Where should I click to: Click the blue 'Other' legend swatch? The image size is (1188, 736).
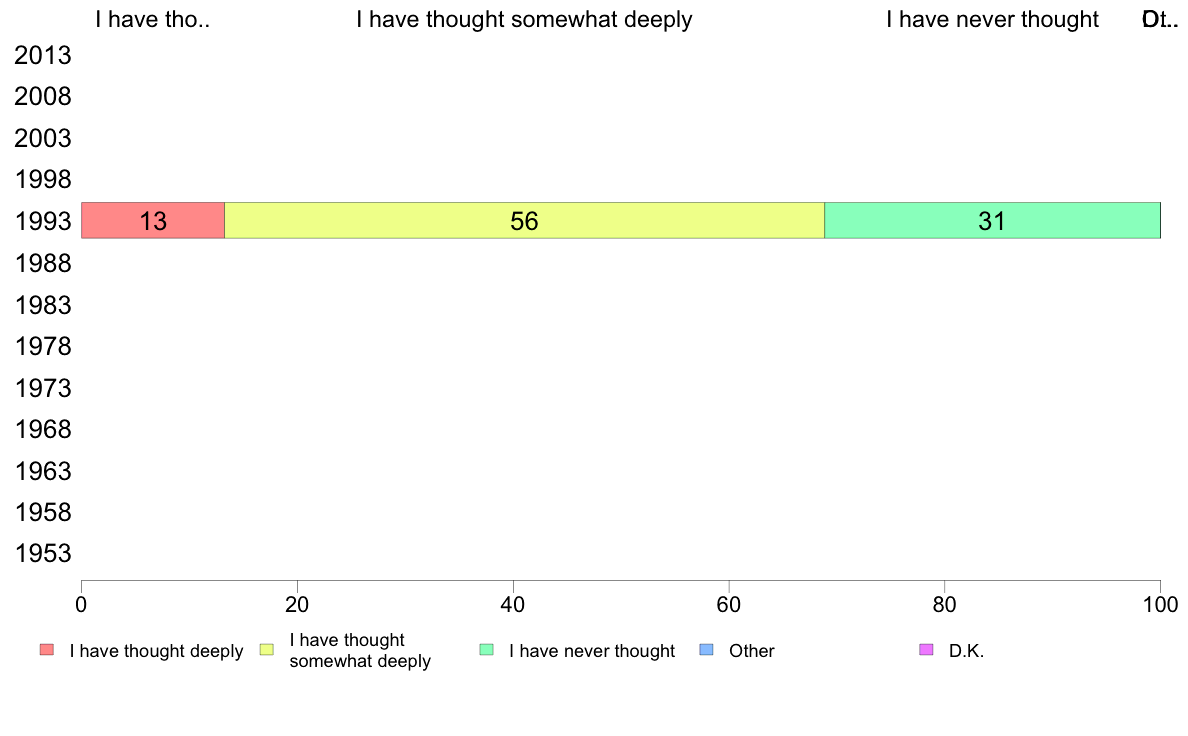(707, 650)
